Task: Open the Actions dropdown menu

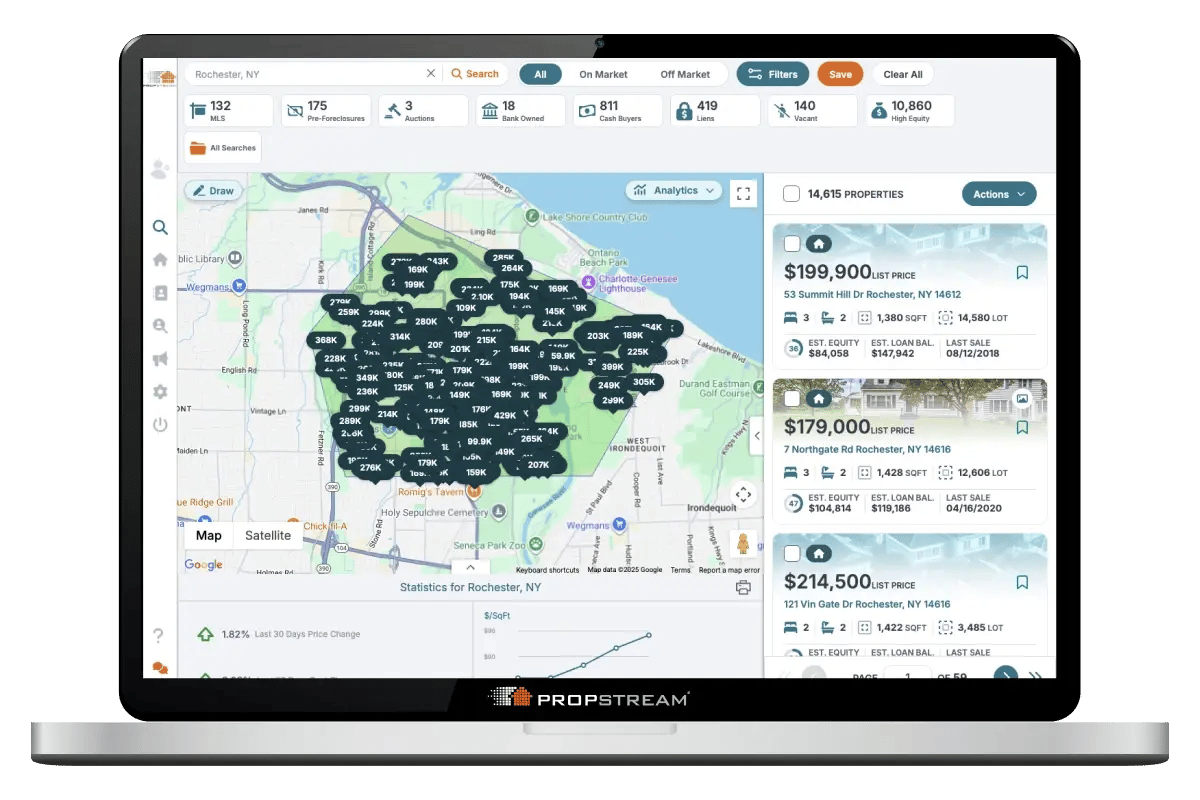Action: click(999, 194)
